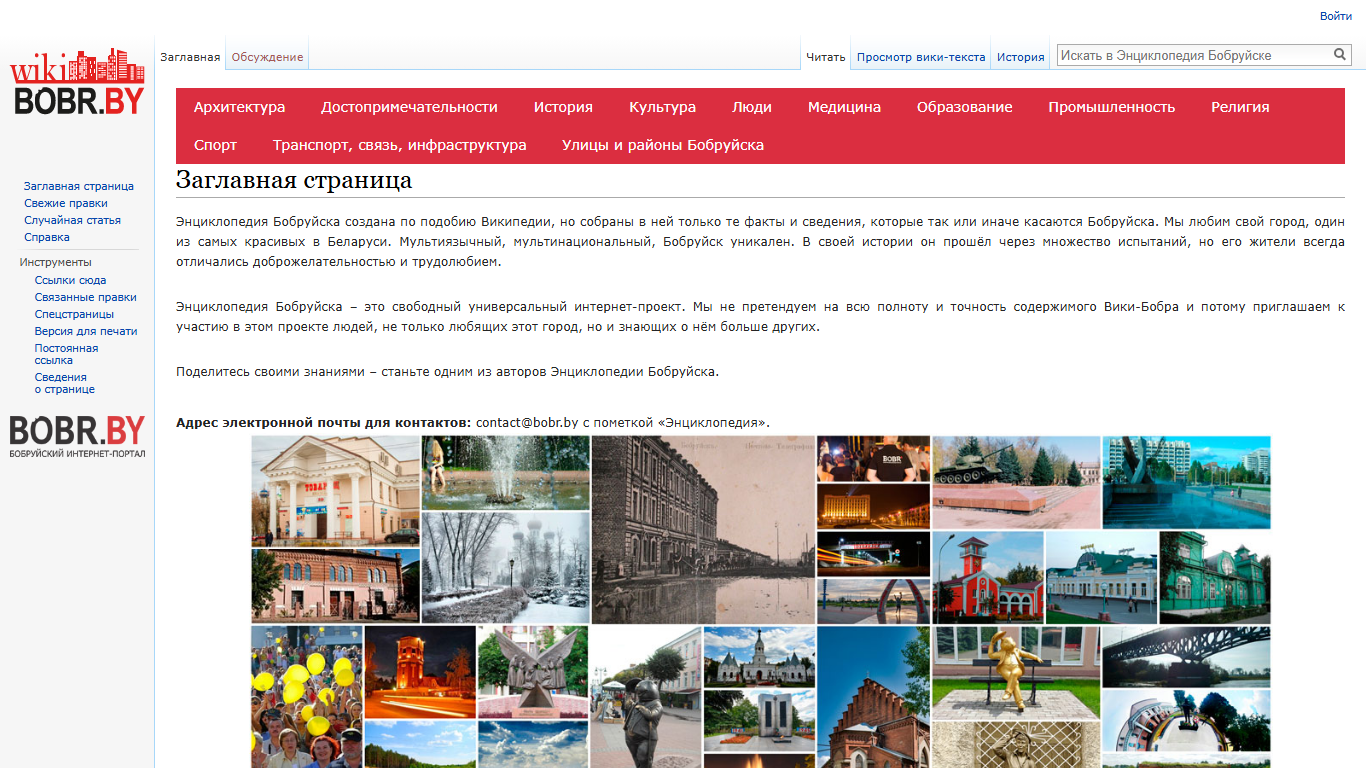
Task: Open the yellow balloons crowd photo
Action: (x=307, y=697)
